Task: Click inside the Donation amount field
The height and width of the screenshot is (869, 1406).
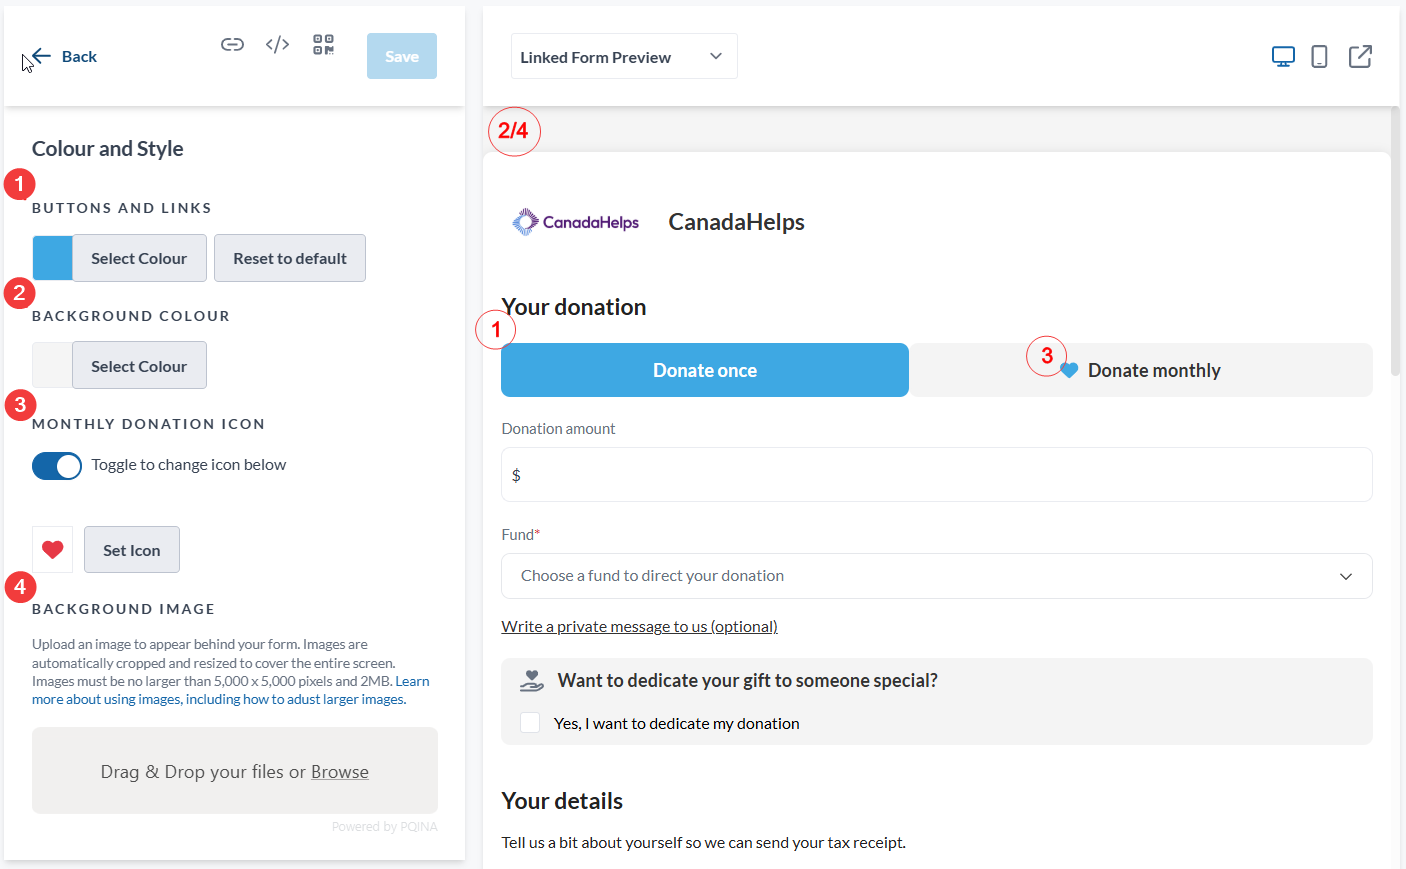Action: tap(936, 474)
